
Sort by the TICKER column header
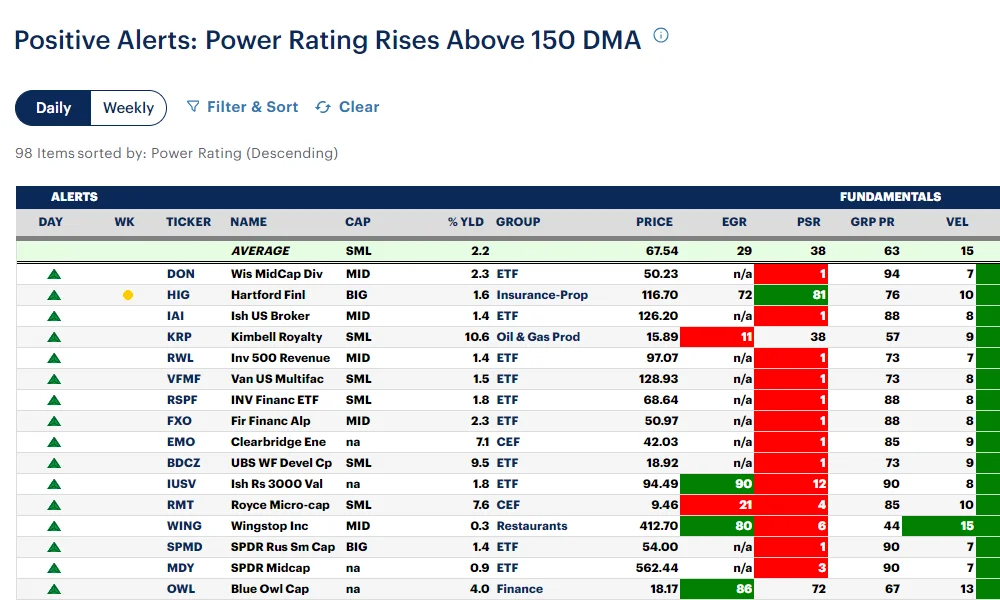pyautogui.click(x=188, y=222)
